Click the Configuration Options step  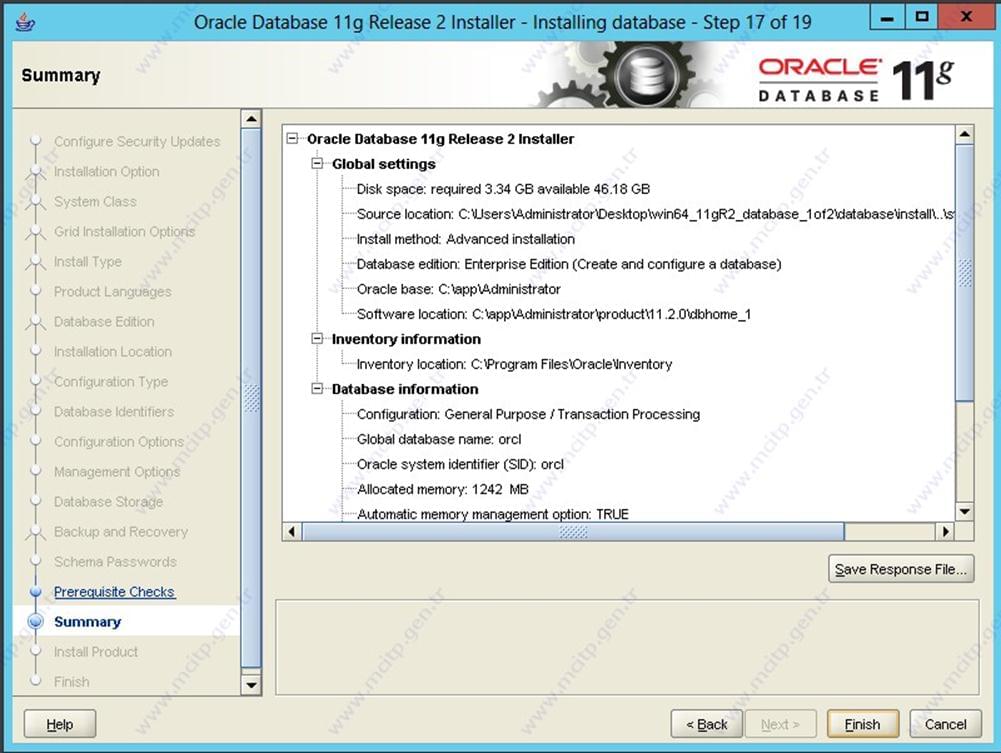[119, 441]
